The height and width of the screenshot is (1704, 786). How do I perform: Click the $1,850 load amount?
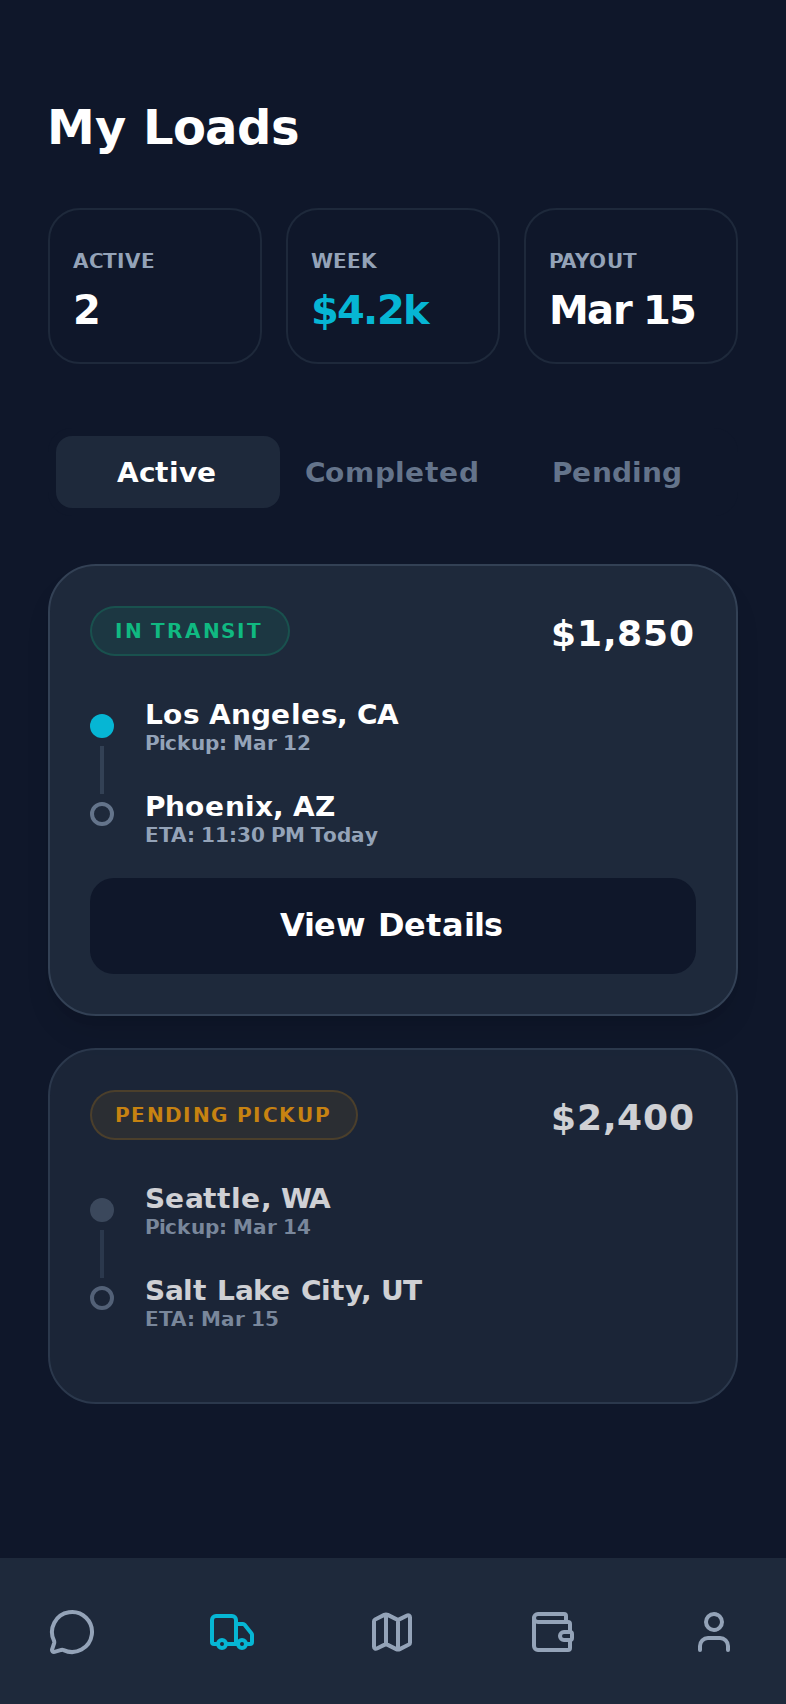click(622, 633)
